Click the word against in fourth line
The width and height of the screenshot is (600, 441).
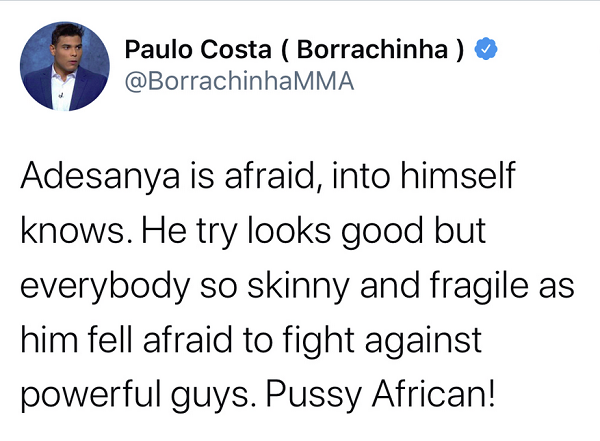click(x=423, y=342)
